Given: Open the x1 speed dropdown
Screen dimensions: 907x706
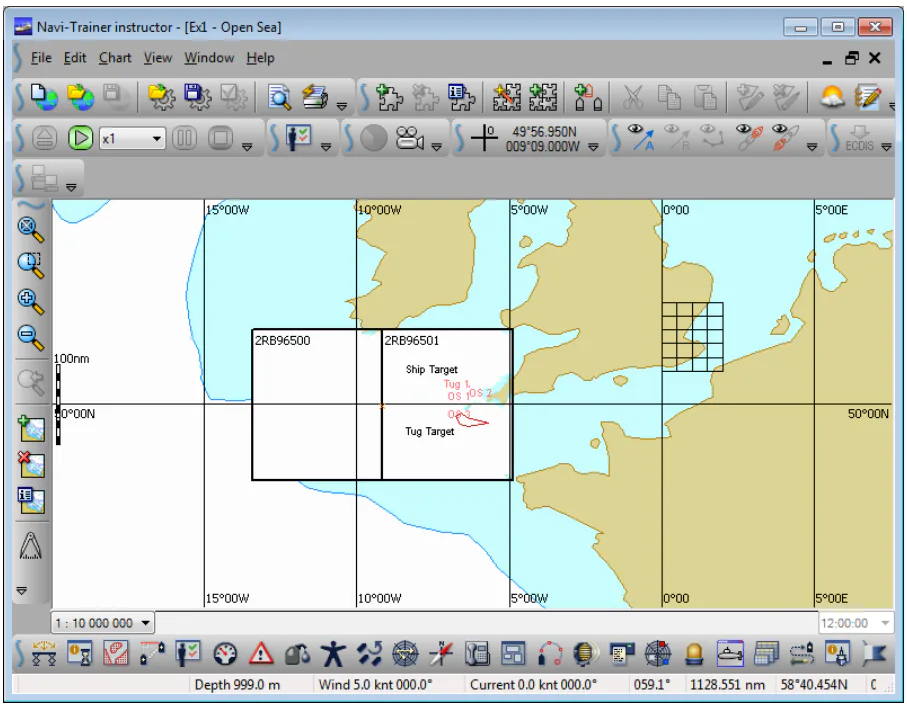Looking at the screenshot, I should (x=132, y=139).
